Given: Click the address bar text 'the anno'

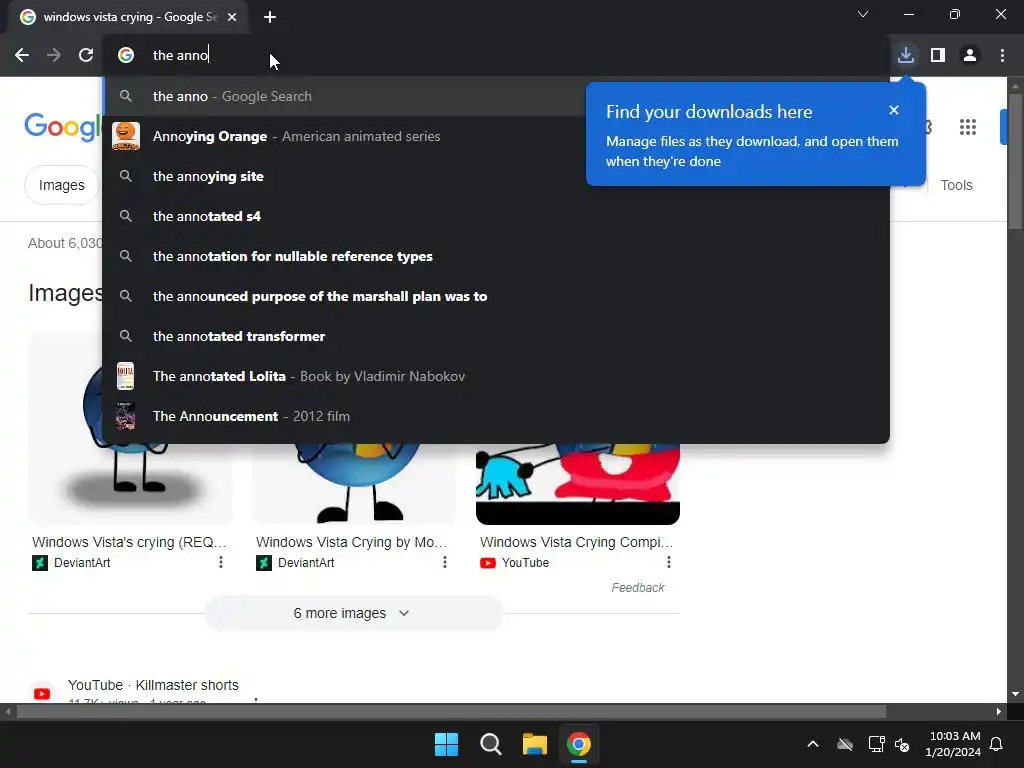Looking at the screenshot, I should pos(180,56).
